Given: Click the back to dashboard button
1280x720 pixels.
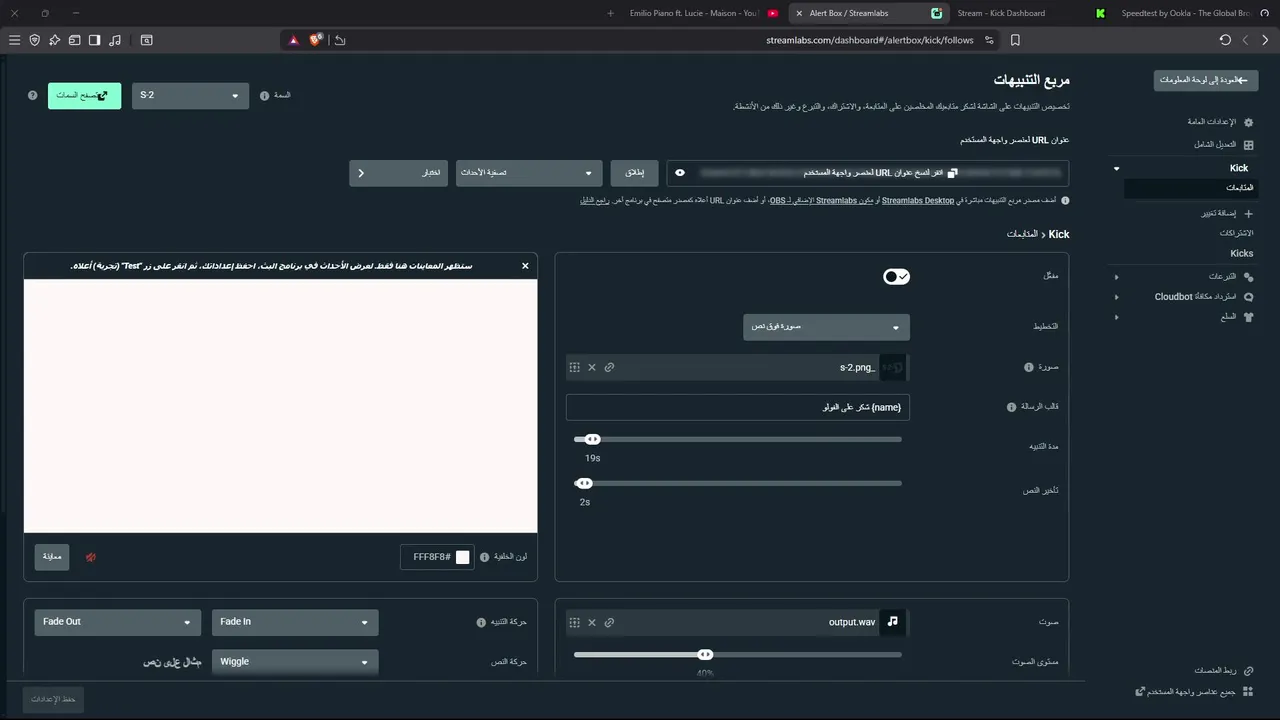Looking at the screenshot, I should point(1206,80).
